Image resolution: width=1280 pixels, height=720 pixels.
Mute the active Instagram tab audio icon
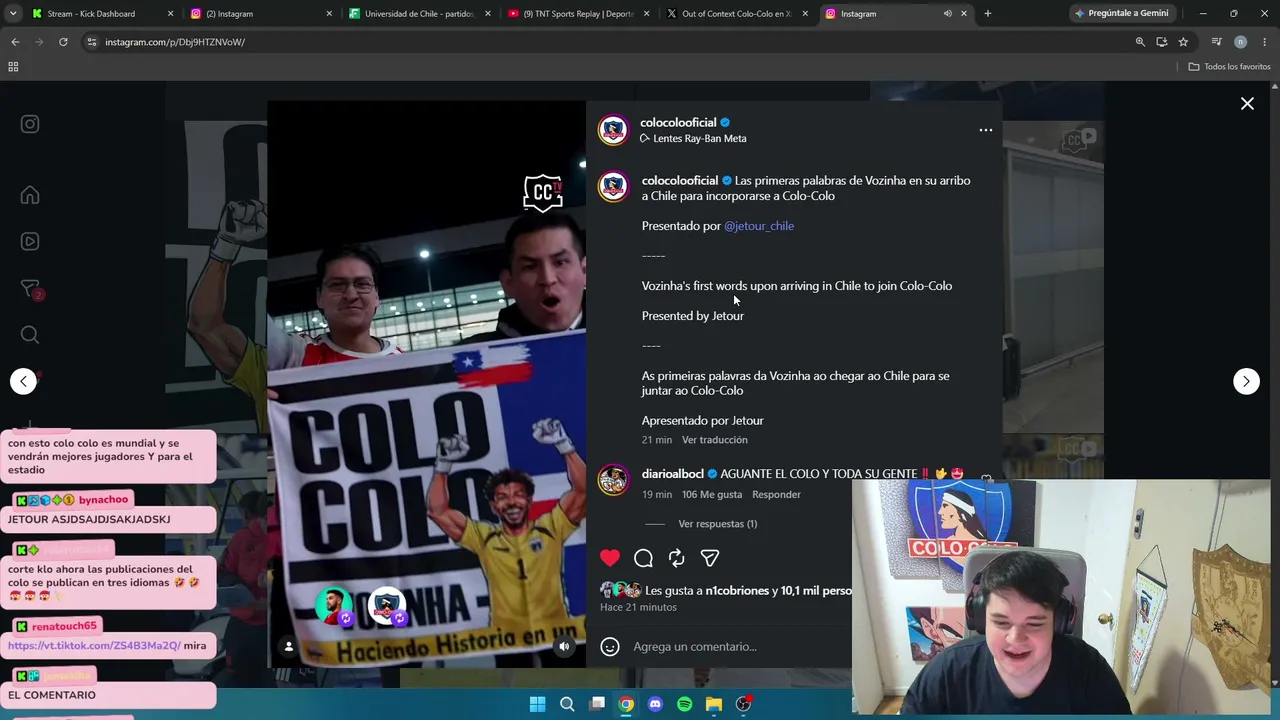coord(947,14)
